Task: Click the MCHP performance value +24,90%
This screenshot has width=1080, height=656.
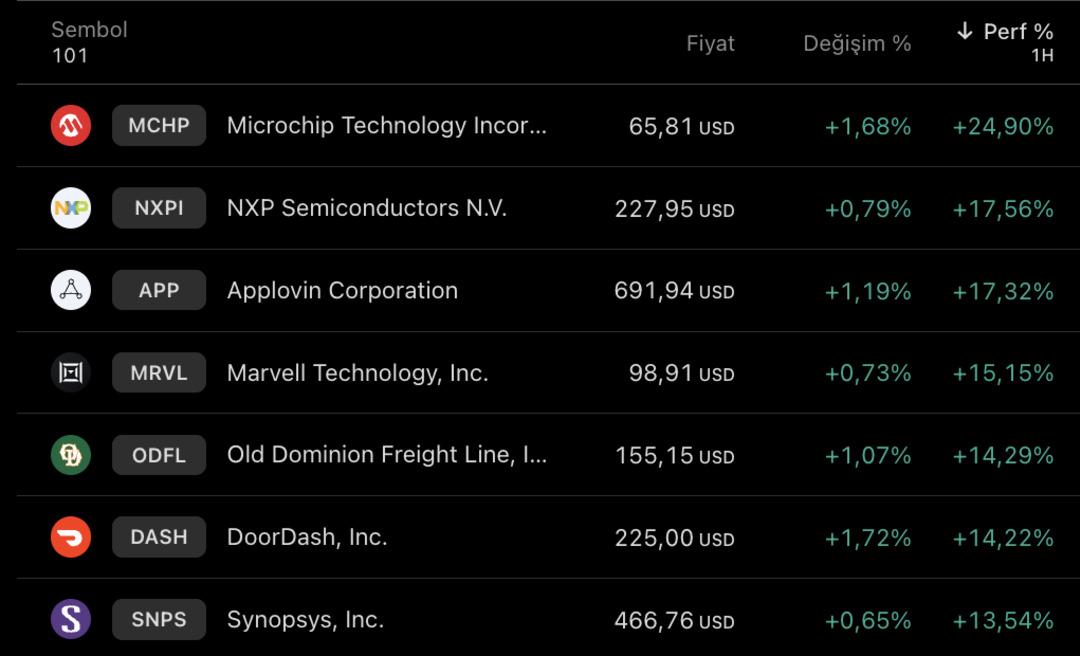Action: tap(1003, 127)
